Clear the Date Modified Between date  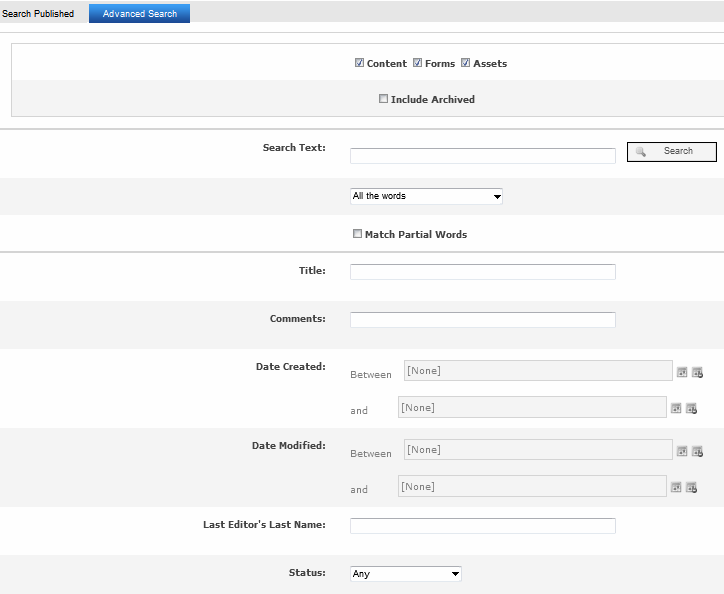pos(697,451)
